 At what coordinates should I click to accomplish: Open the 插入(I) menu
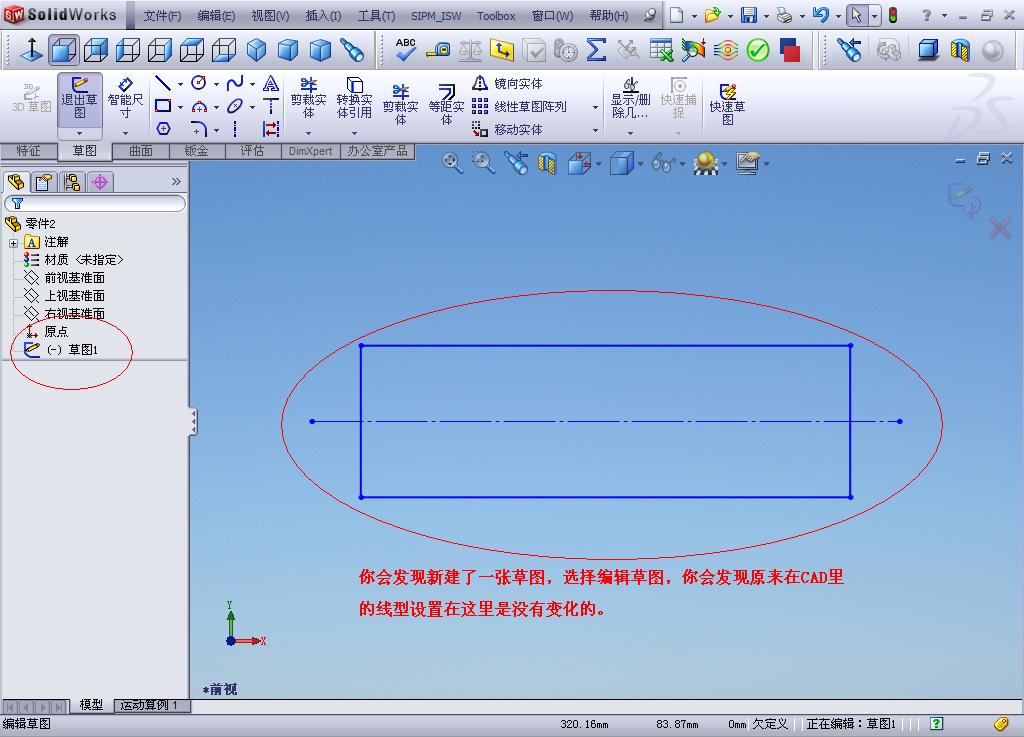pyautogui.click(x=323, y=16)
